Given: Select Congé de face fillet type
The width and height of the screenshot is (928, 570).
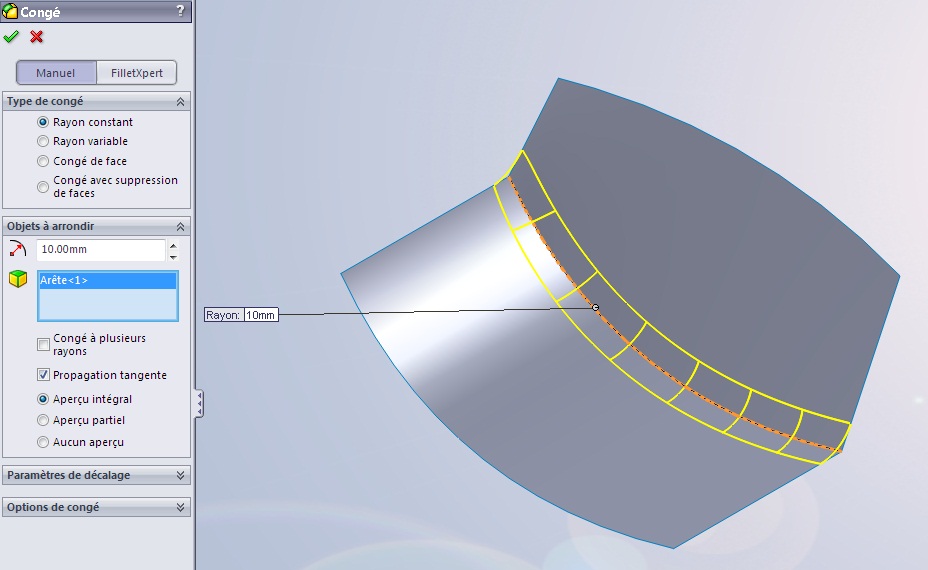Looking at the screenshot, I should pyautogui.click(x=43, y=161).
